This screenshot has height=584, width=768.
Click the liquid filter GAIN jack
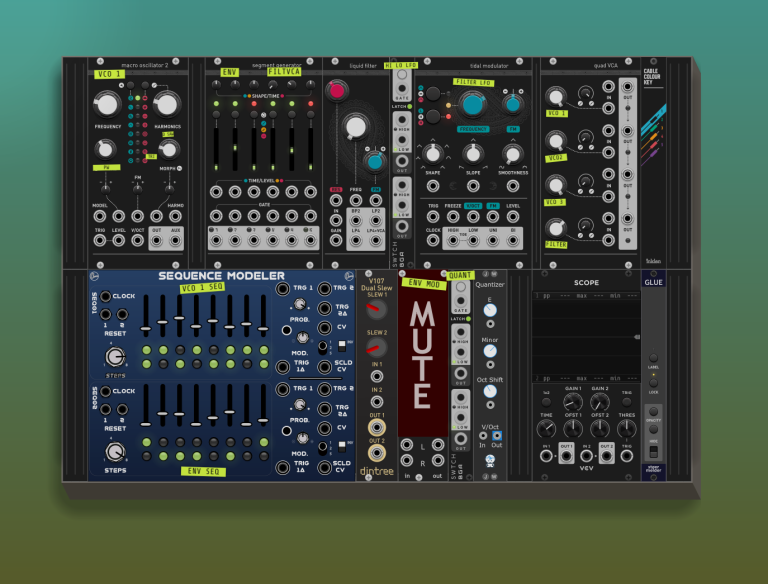336,240
